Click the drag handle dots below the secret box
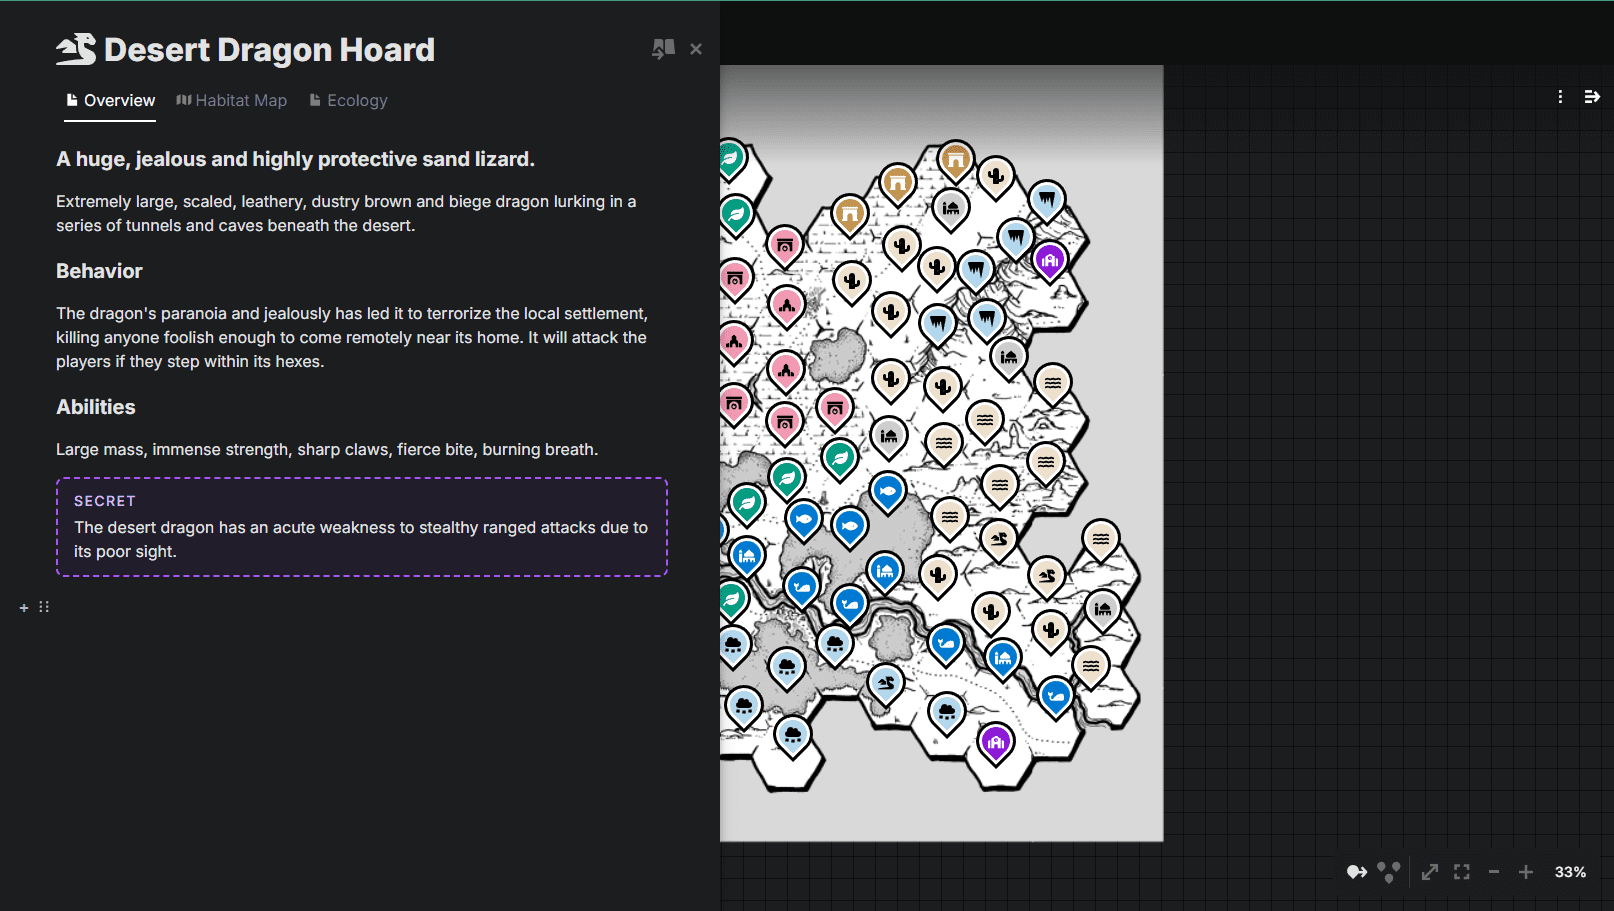Image resolution: width=1614 pixels, height=911 pixels. 43,606
